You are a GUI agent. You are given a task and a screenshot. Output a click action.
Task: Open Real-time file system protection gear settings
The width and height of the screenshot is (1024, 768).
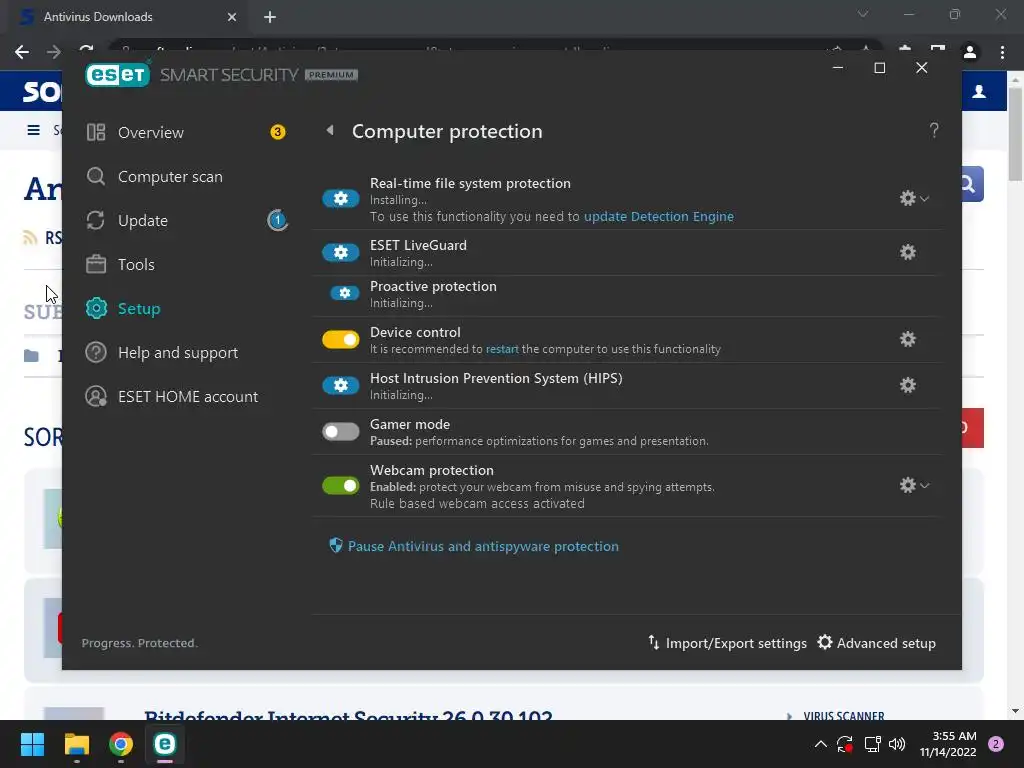pyautogui.click(x=907, y=199)
